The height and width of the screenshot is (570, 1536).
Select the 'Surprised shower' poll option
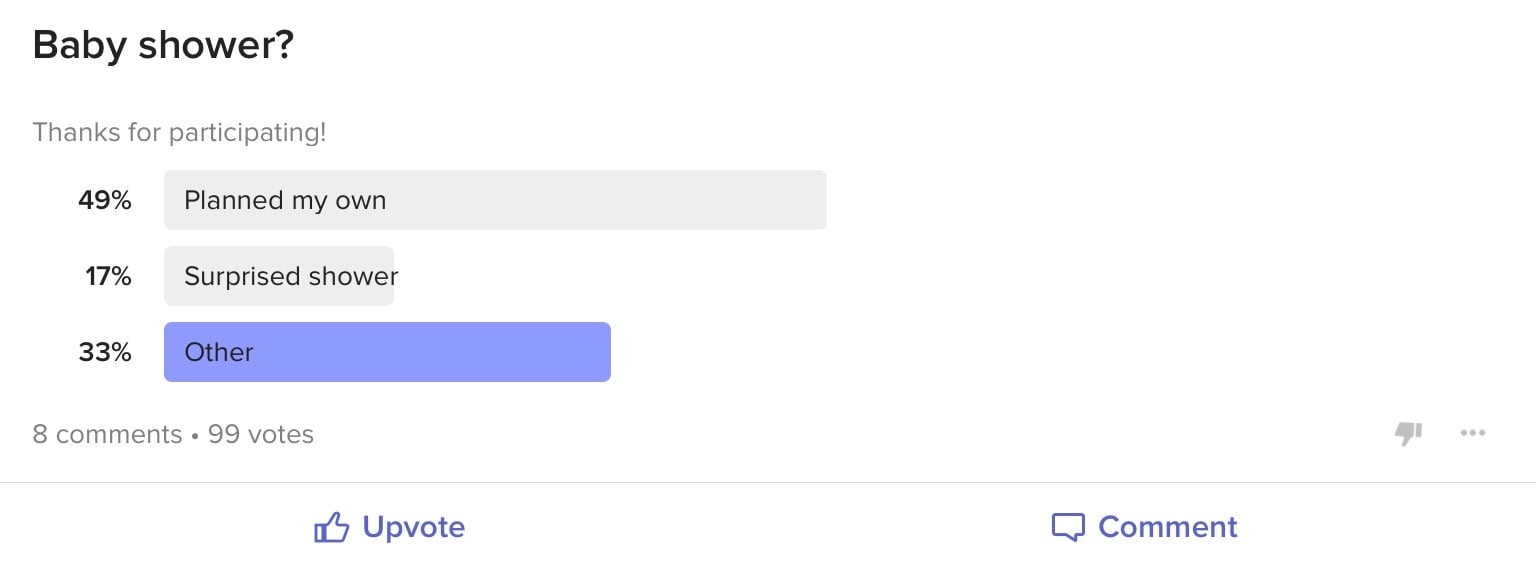pyautogui.click(x=279, y=276)
